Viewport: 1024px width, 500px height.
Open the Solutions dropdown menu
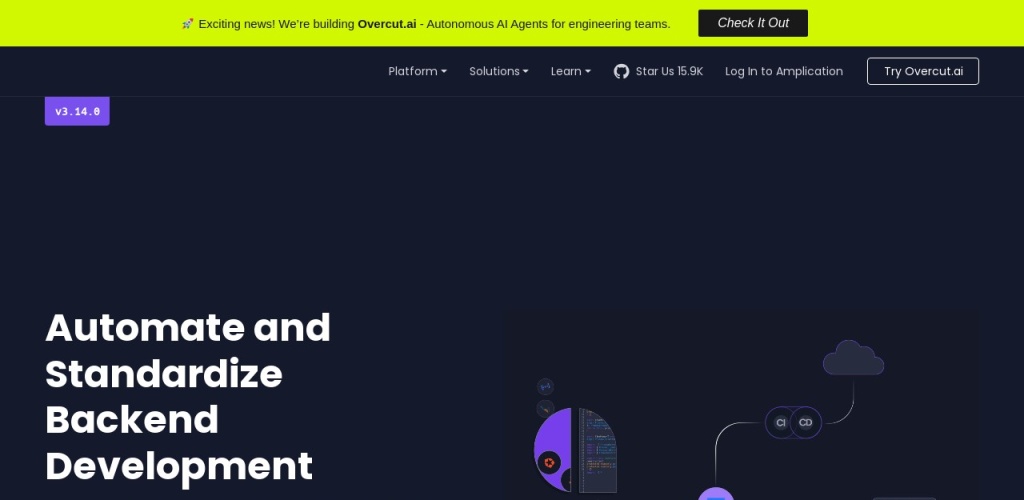pyautogui.click(x=498, y=71)
